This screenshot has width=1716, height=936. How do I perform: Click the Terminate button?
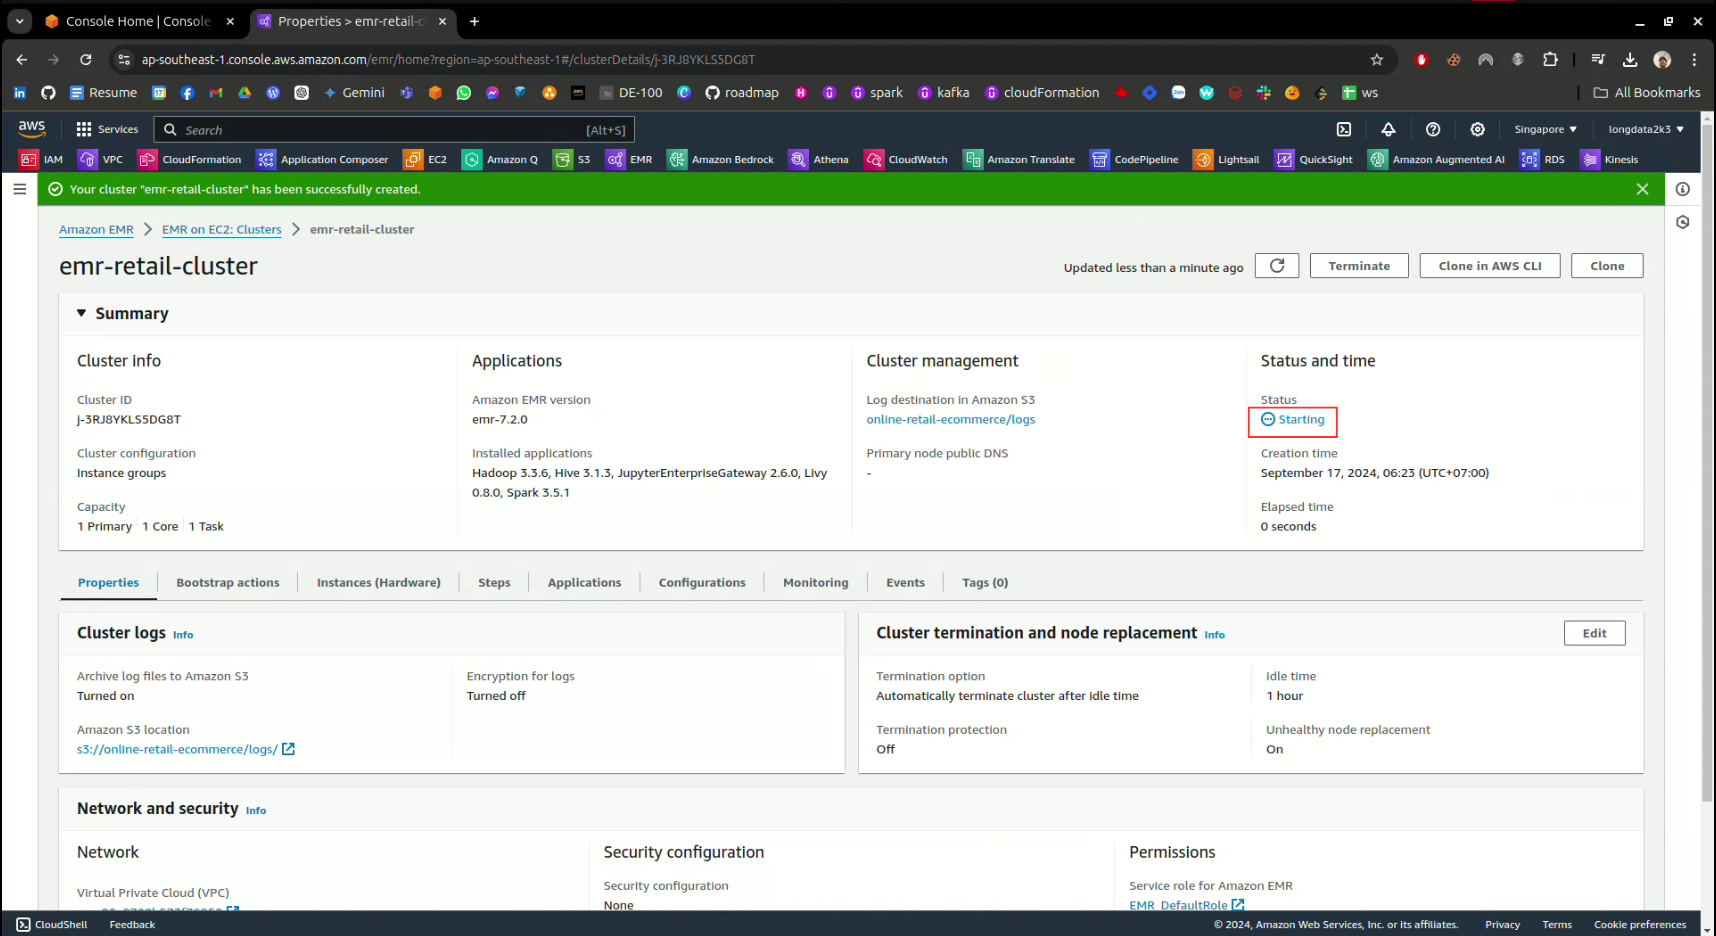coord(1359,266)
